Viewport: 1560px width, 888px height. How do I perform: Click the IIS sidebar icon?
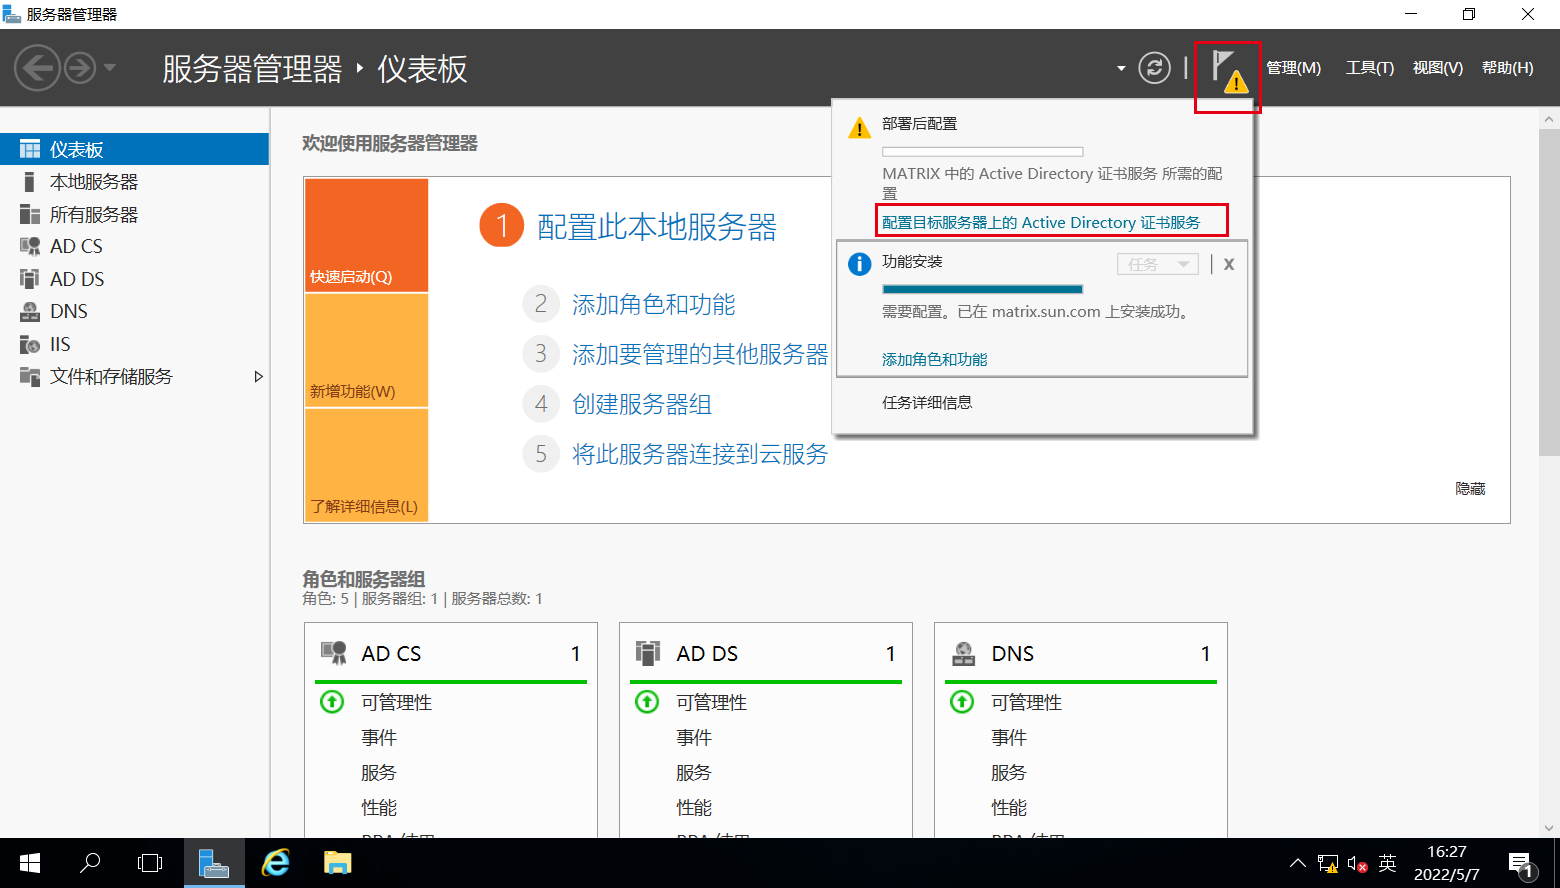(30, 344)
